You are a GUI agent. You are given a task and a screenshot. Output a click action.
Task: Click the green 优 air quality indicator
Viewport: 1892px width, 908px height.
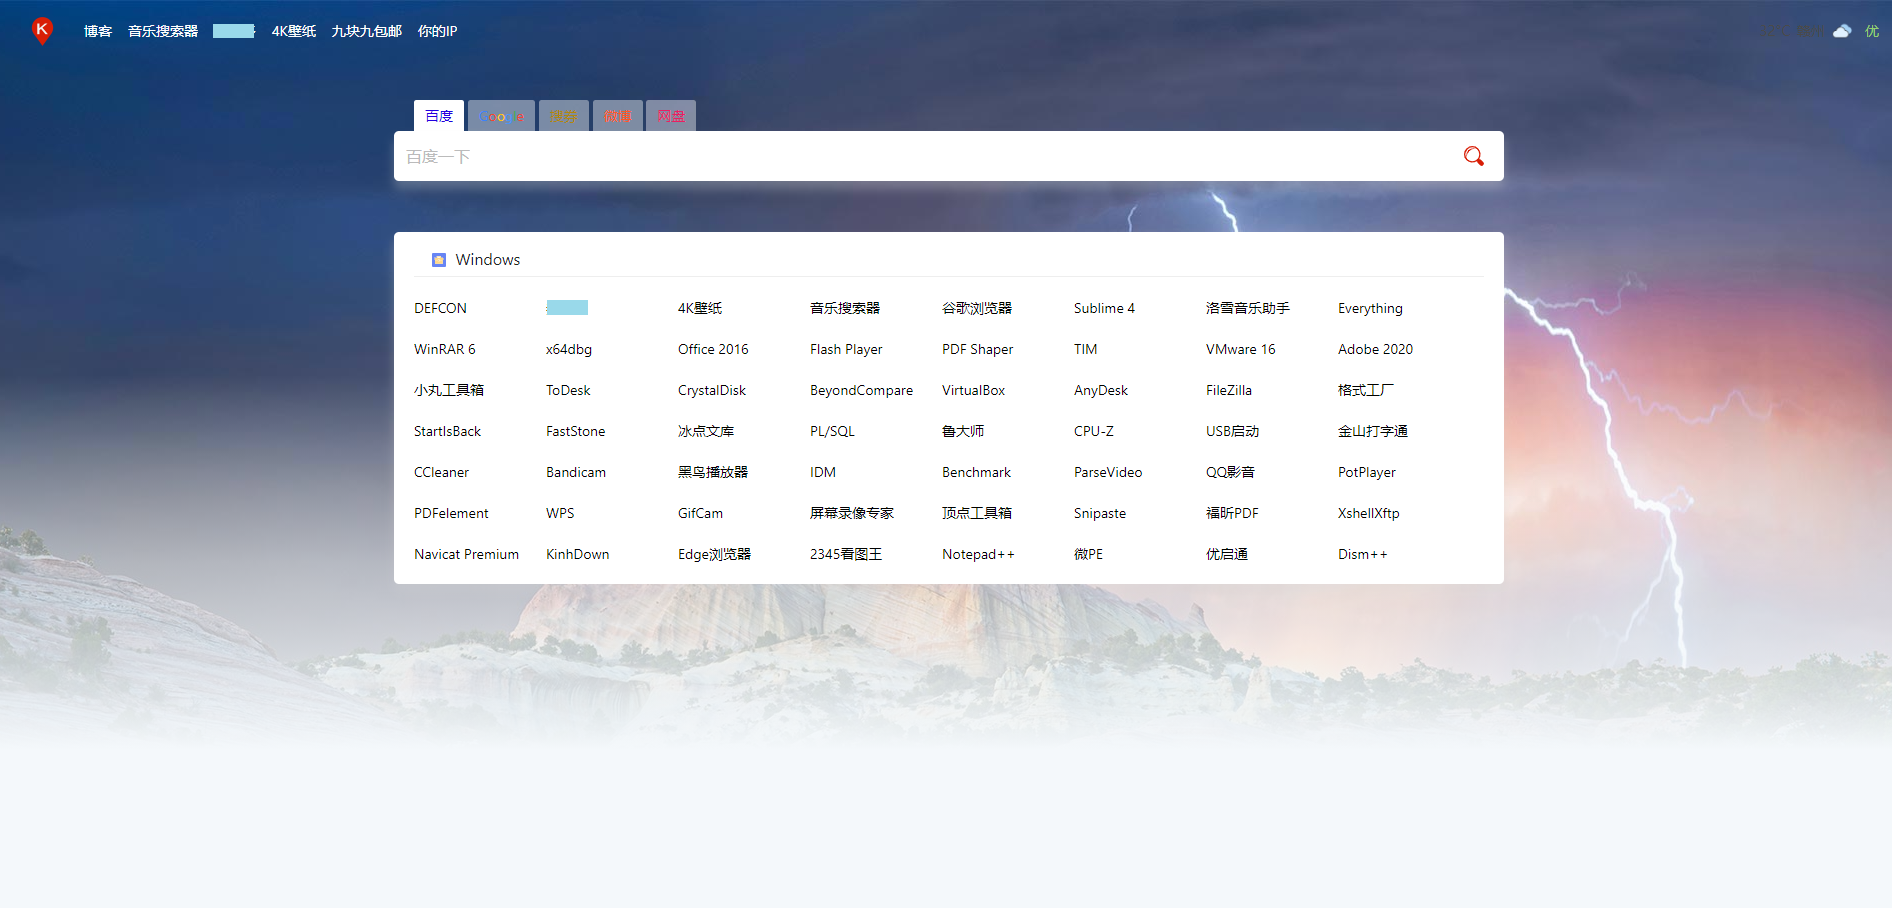[x=1871, y=31]
